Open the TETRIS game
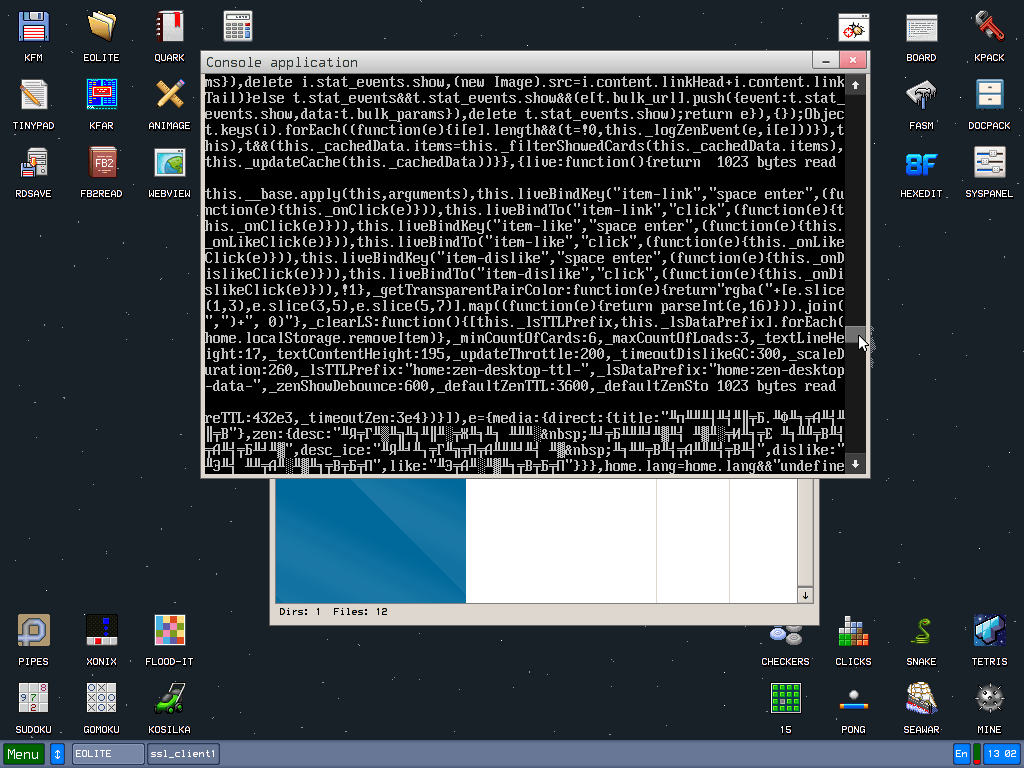Viewport: 1024px width, 768px height. pyautogui.click(x=989, y=629)
